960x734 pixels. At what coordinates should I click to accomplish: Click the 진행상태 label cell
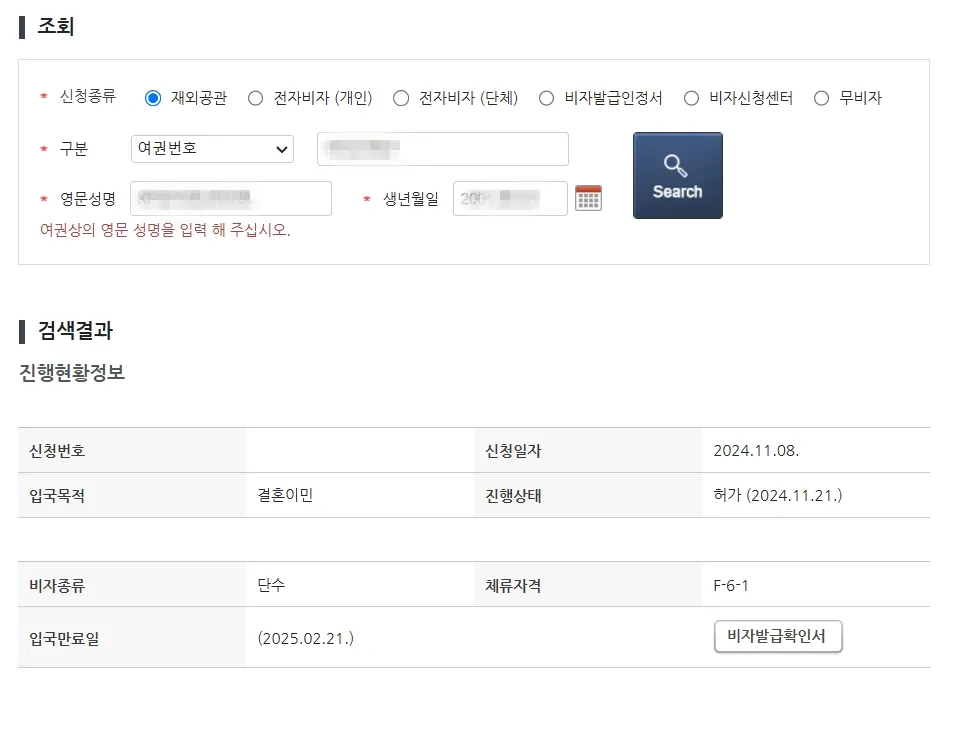pos(588,495)
